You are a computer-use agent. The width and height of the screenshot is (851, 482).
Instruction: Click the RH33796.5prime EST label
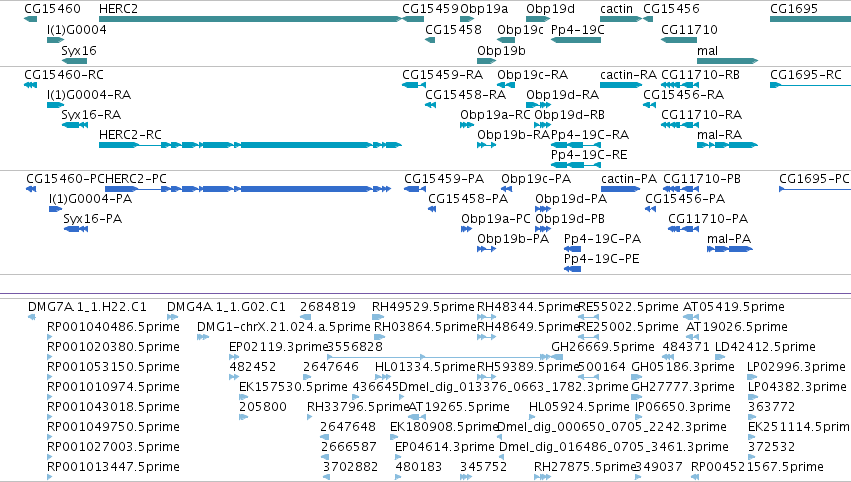pos(358,407)
